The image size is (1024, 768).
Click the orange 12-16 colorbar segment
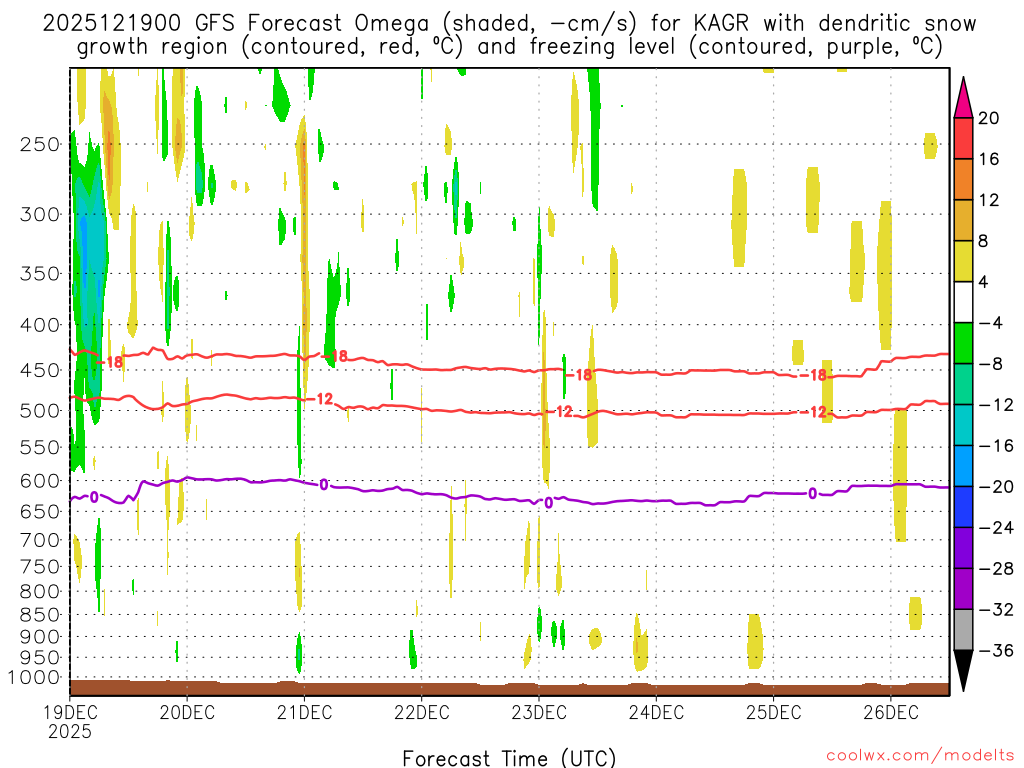pos(963,180)
